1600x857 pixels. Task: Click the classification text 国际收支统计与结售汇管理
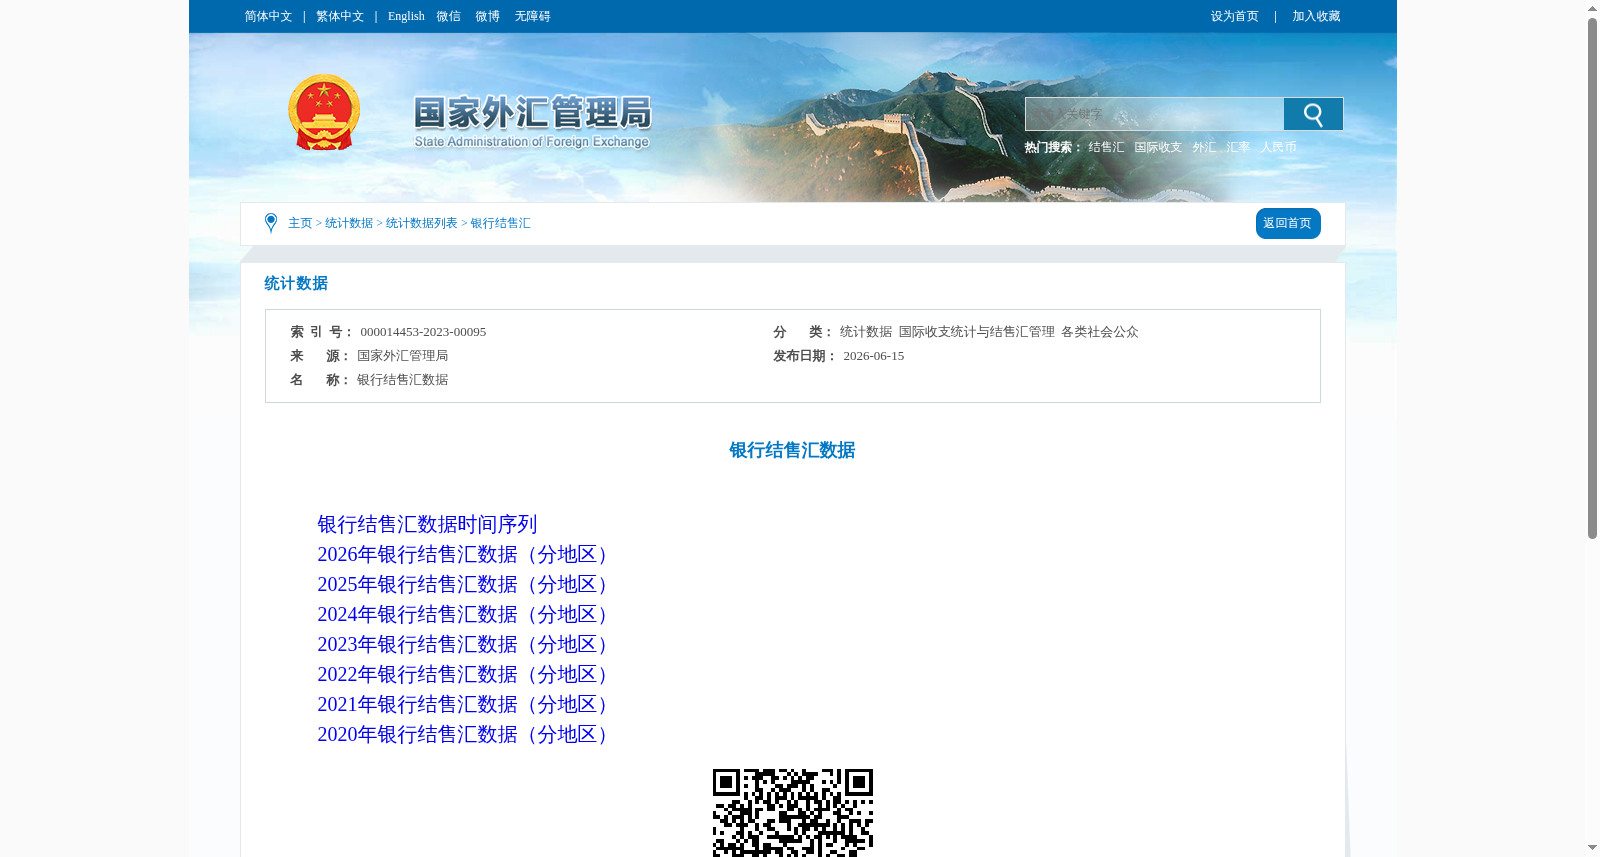click(x=976, y=332)
